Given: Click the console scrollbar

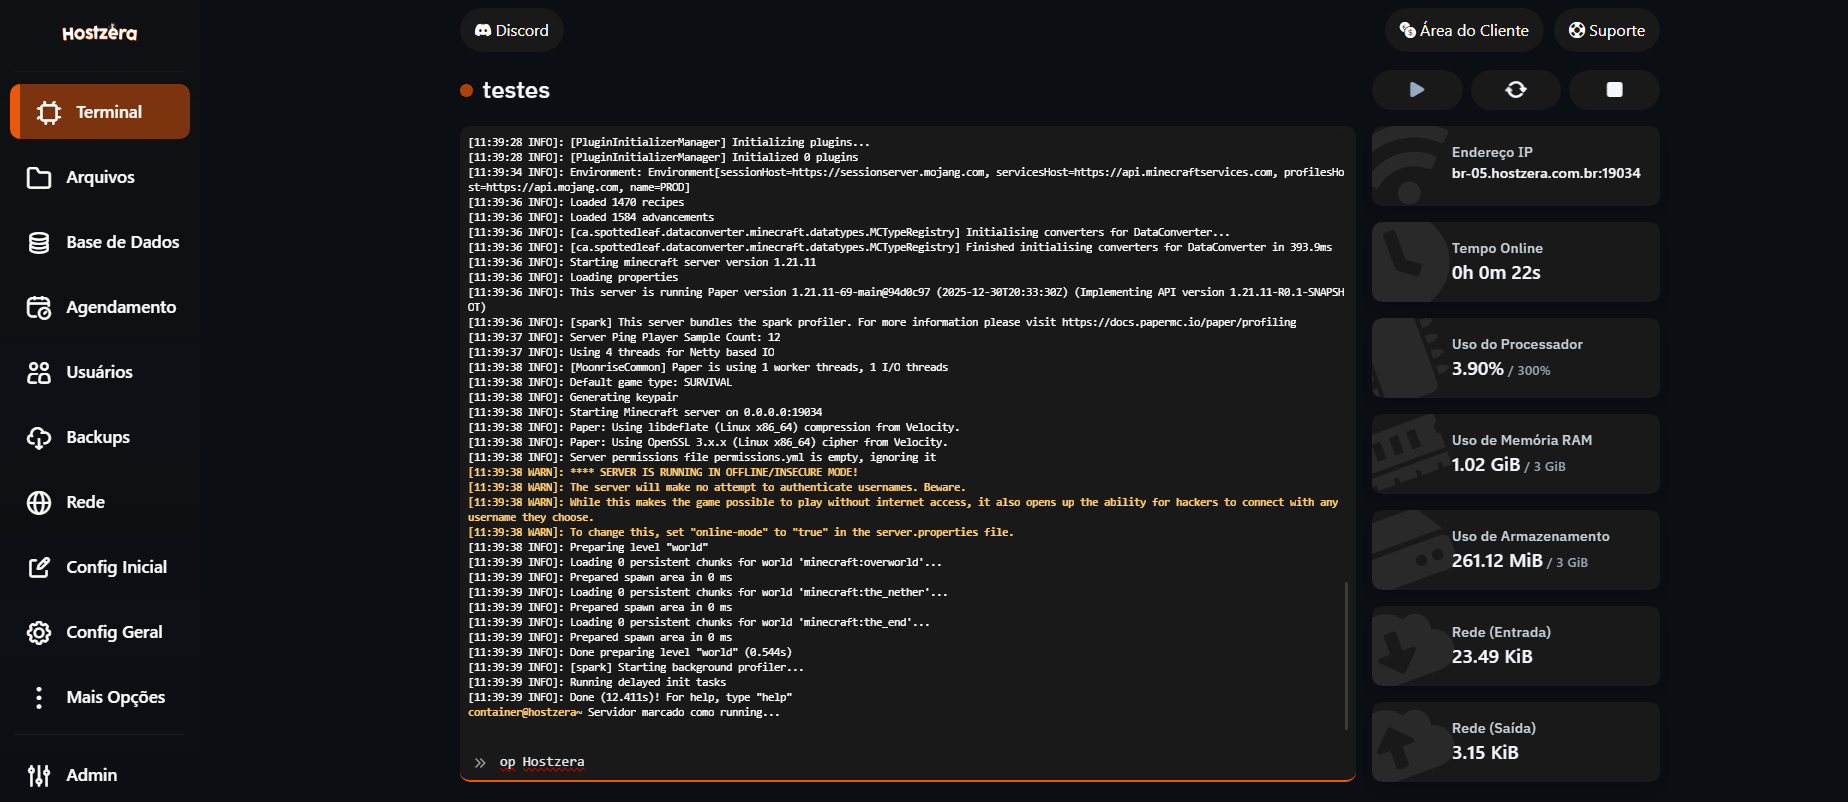Looking at the screenshot, I should click(1346, 655).
